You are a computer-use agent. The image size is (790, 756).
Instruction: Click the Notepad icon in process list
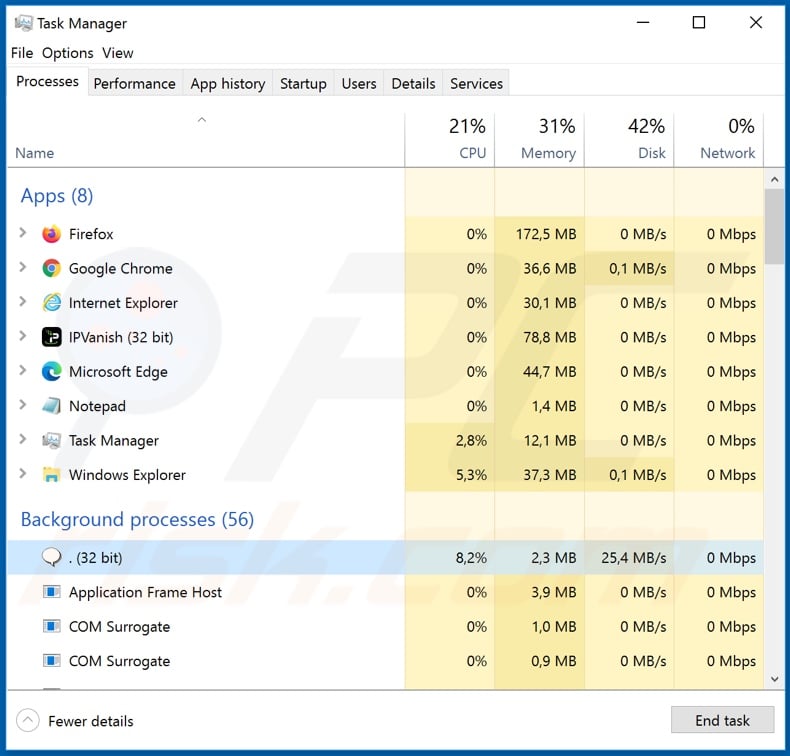coord(51,406)
